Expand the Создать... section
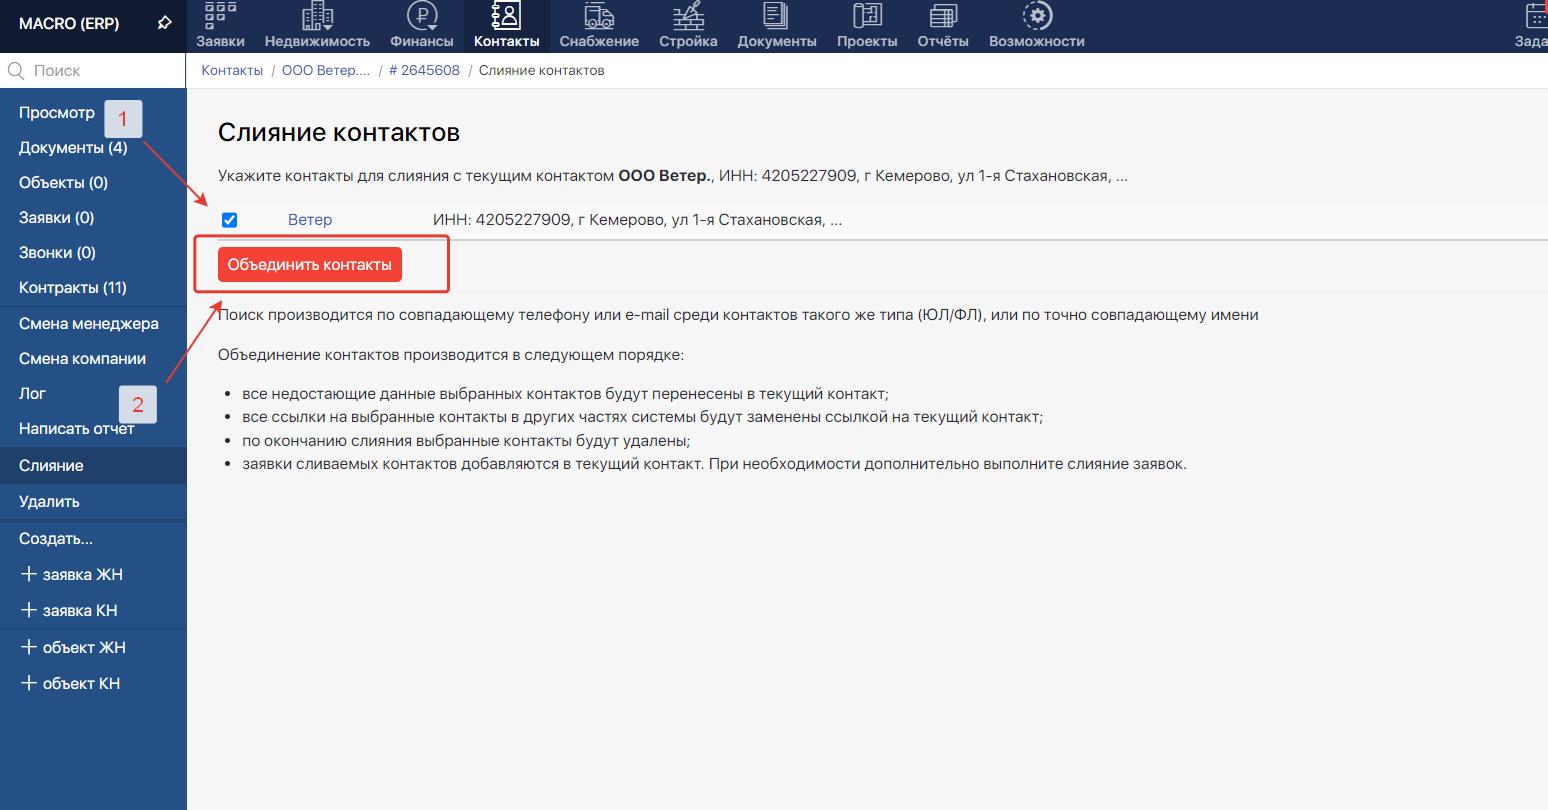Screen dimensions: 1548x810 click(56, 539)
